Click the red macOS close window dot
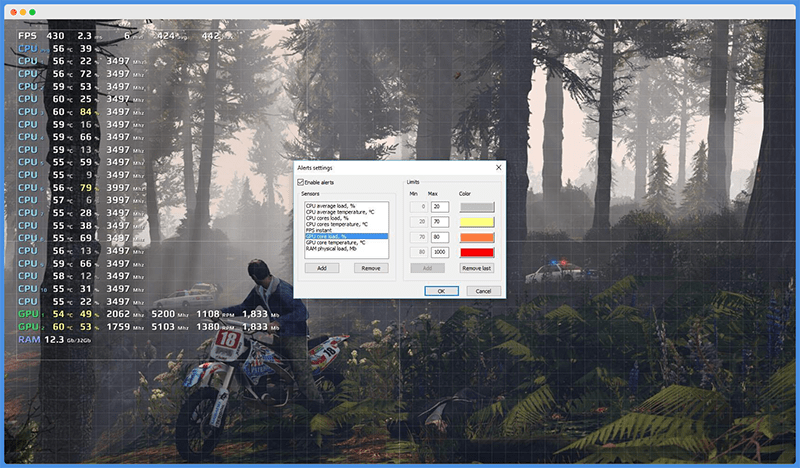Screen dimensions: 800x468 pos(14,12)
